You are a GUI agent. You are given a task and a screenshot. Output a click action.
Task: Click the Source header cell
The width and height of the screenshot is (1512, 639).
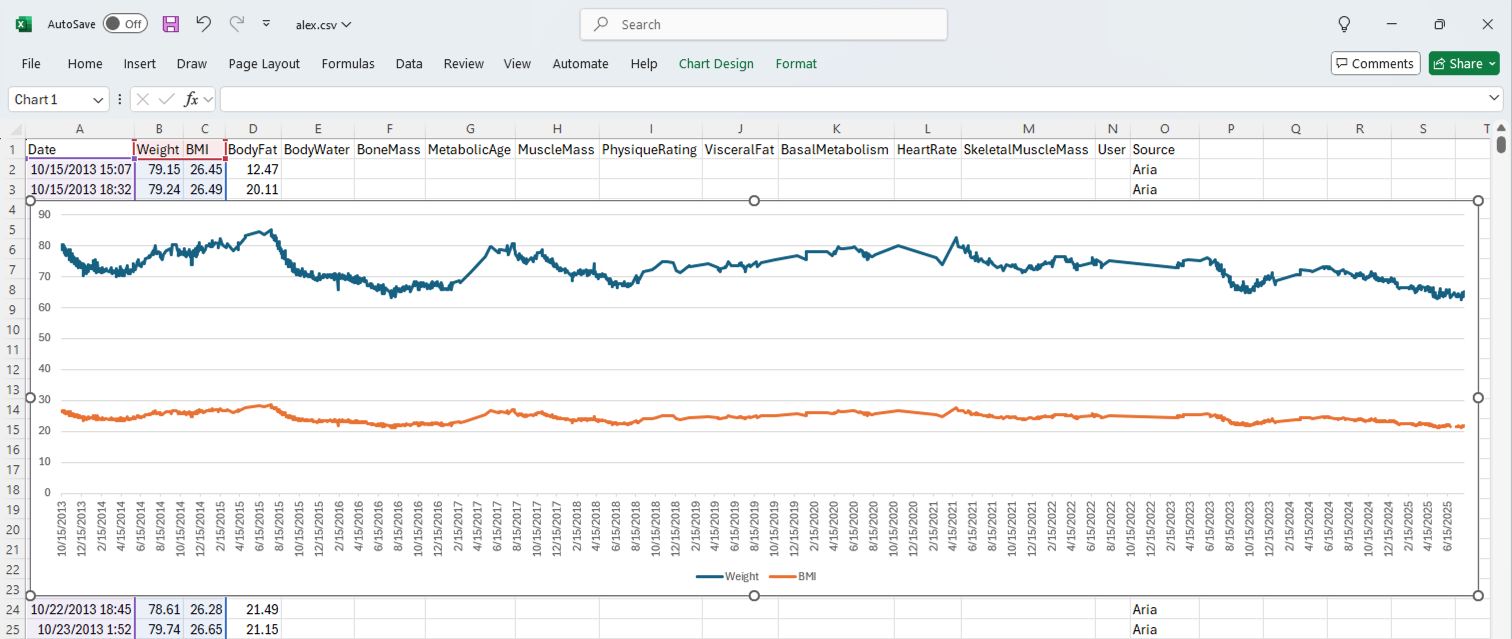pos(1164,149)
